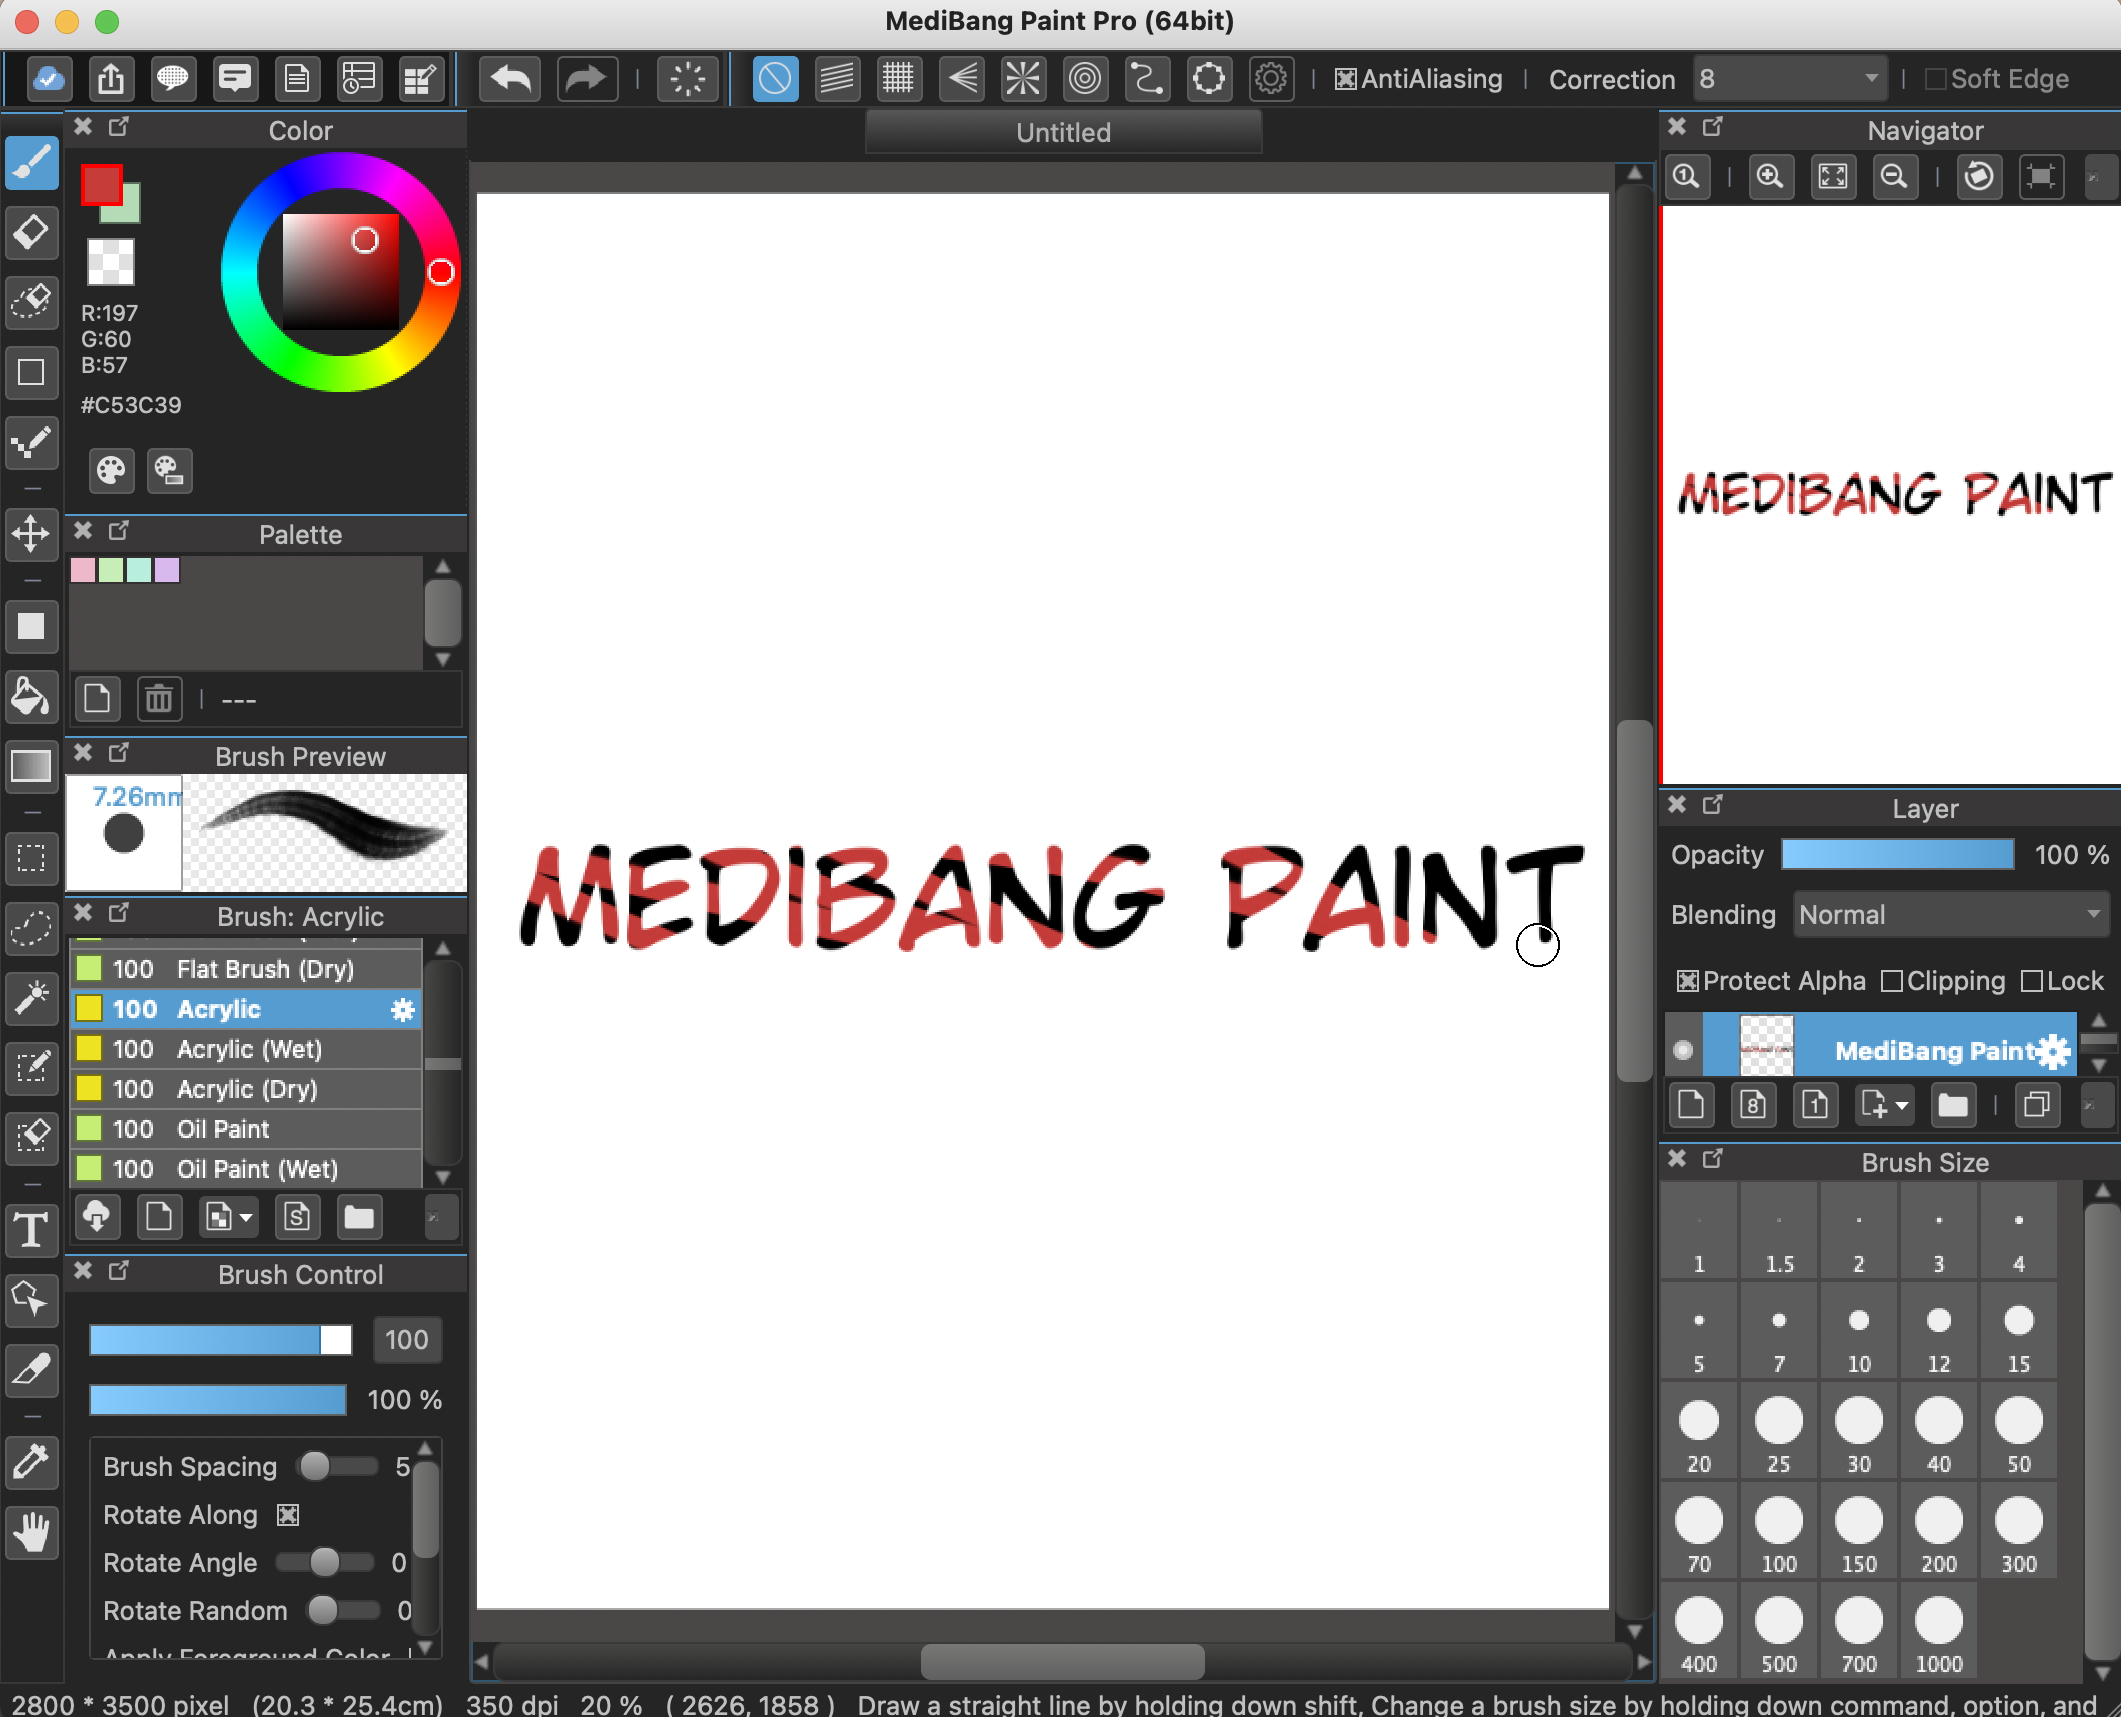
Task: Enable Clipping checkbox in Layer panel
Action: [1890, 981]
